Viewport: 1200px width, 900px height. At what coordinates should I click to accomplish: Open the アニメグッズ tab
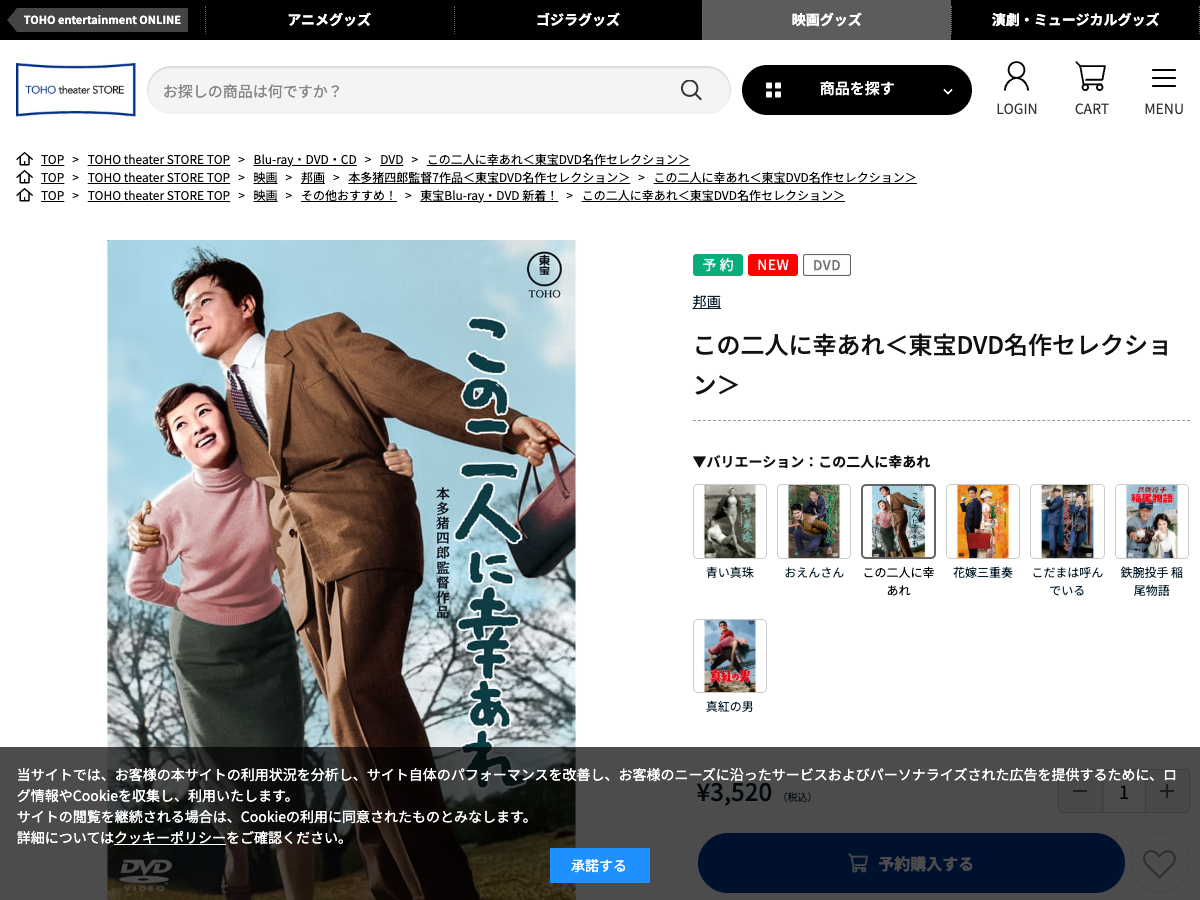pos(329,20)
